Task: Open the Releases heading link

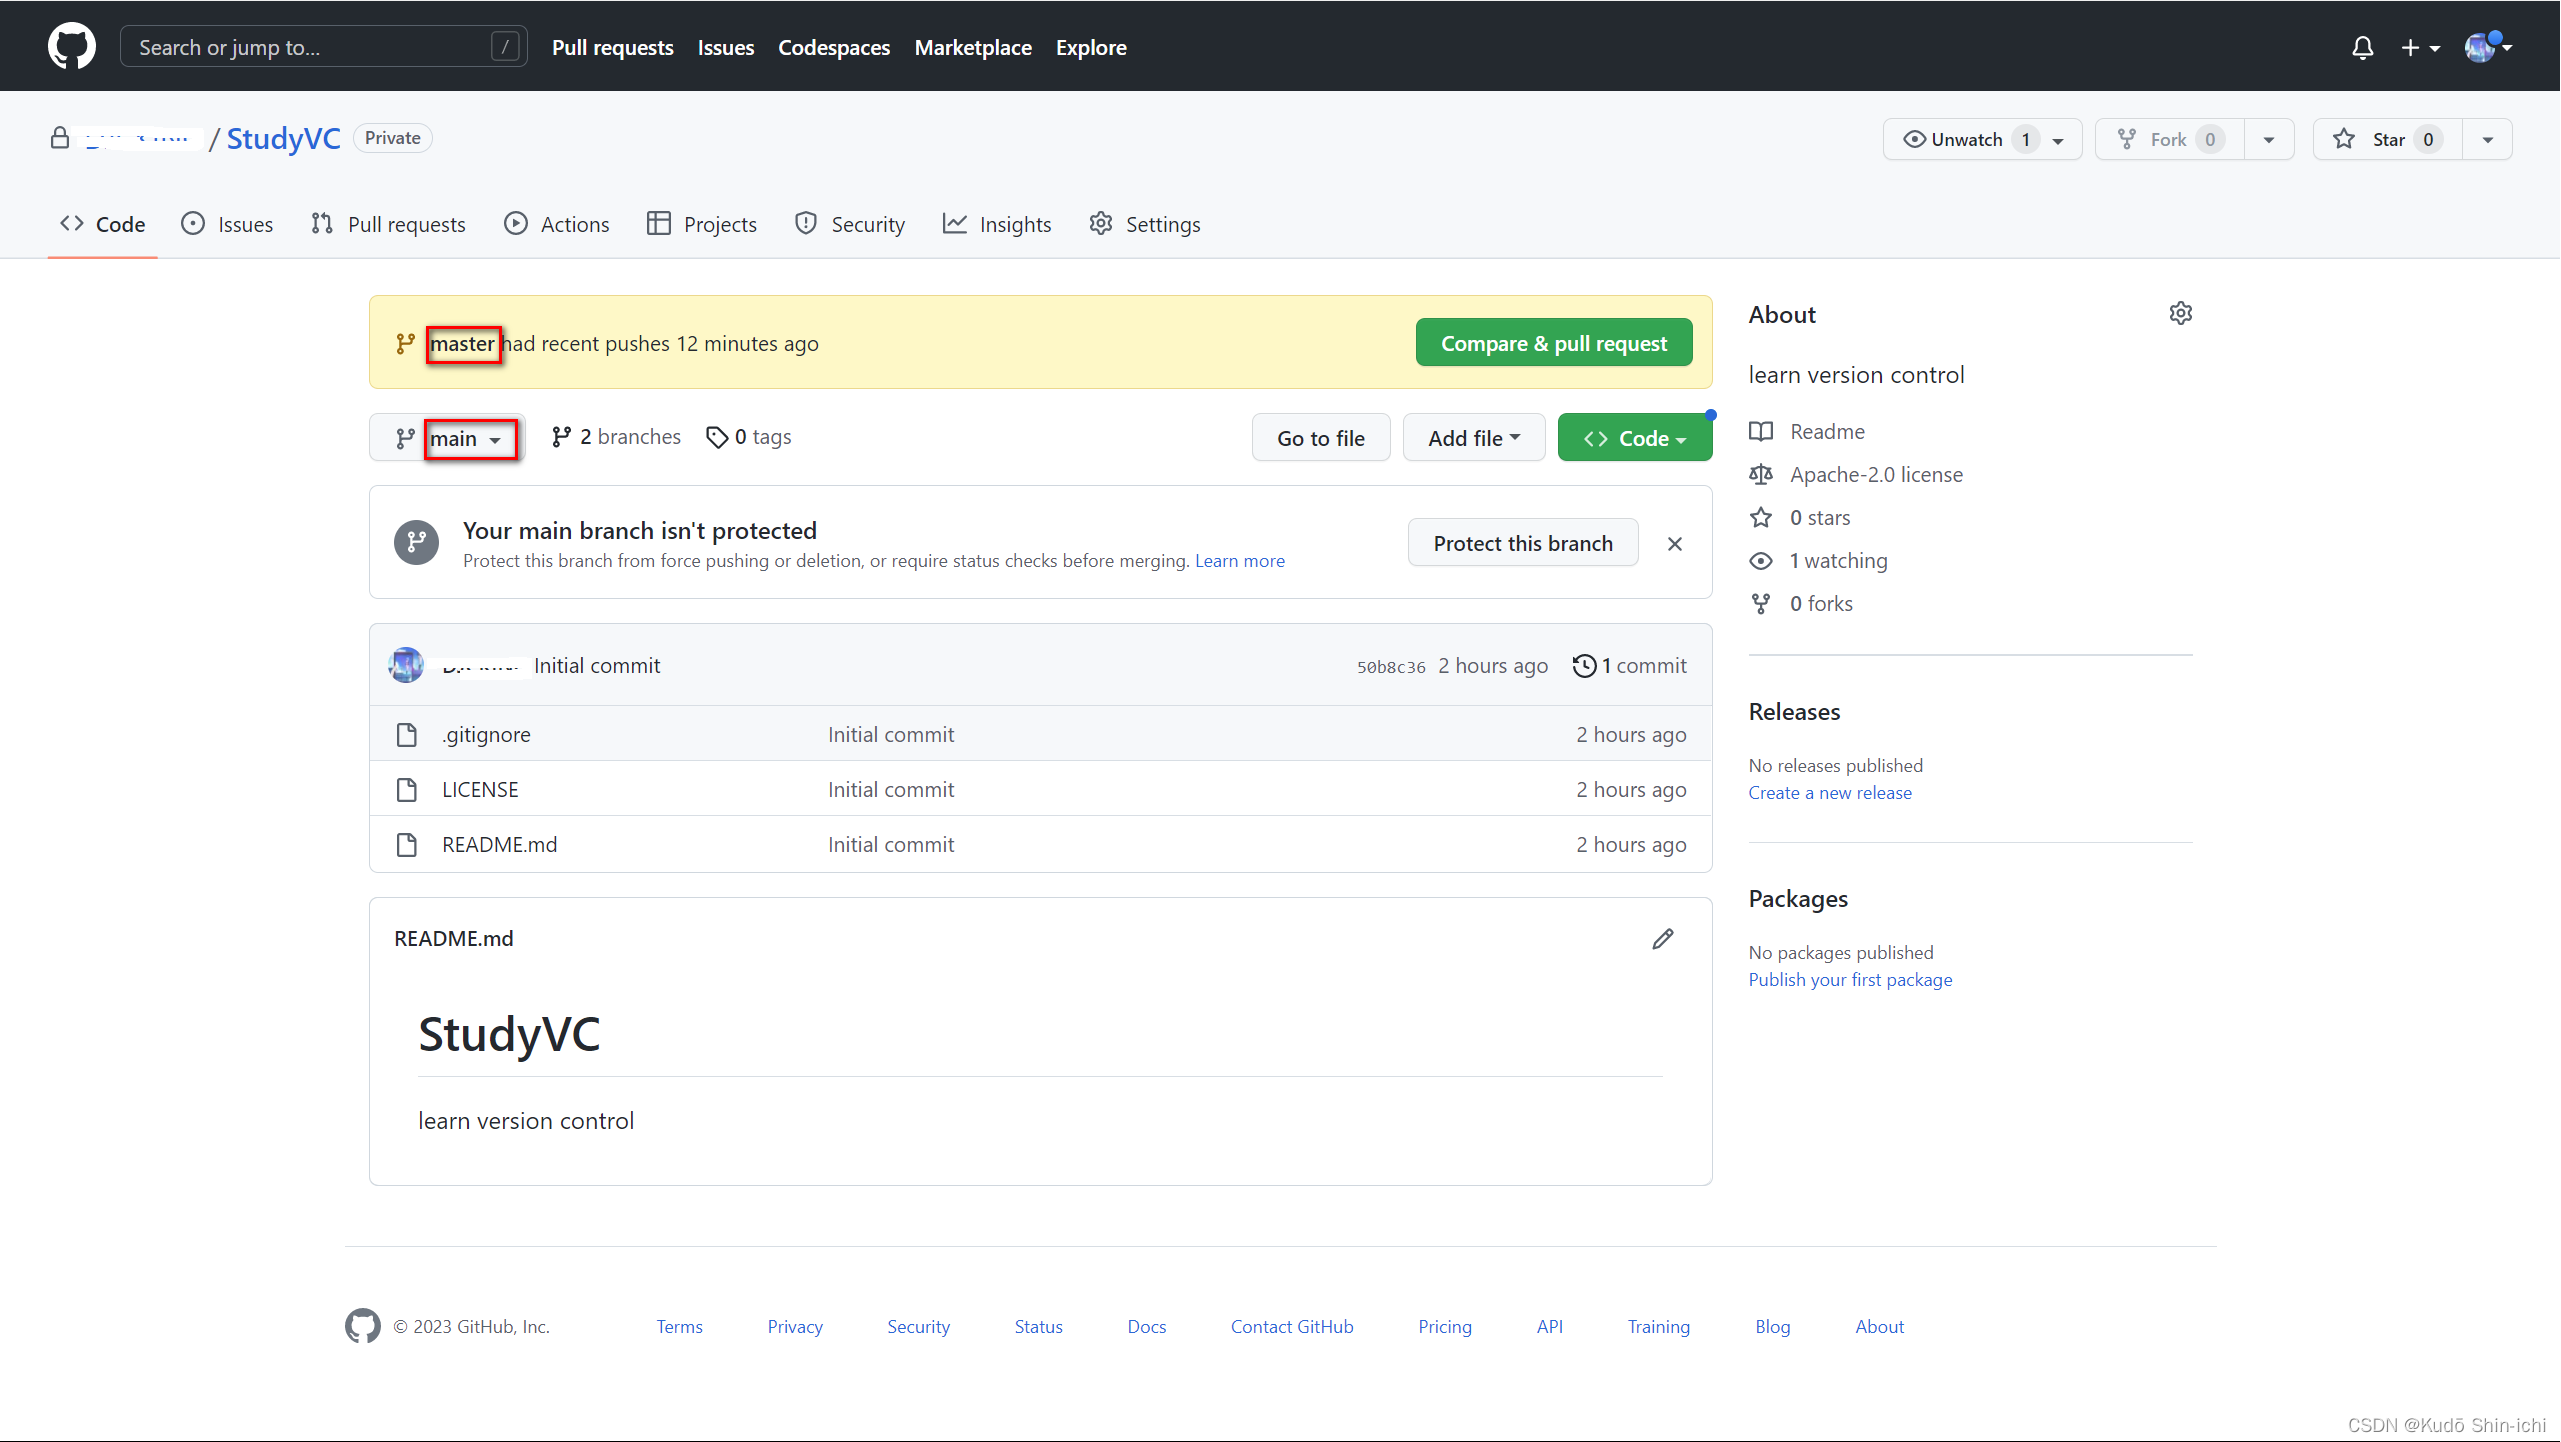Action: point(1794,712)
